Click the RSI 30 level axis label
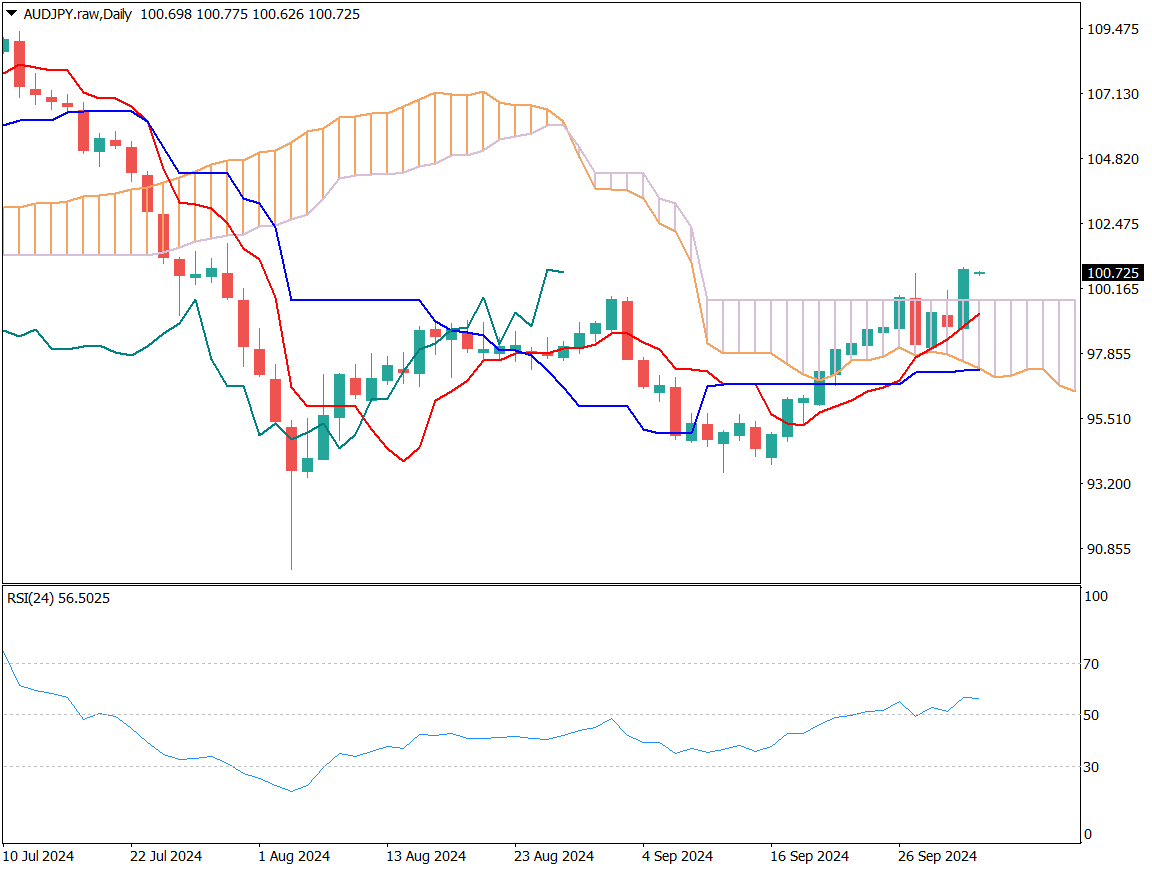Screen dimensions: 1152x870 (x=1092, y=767)
